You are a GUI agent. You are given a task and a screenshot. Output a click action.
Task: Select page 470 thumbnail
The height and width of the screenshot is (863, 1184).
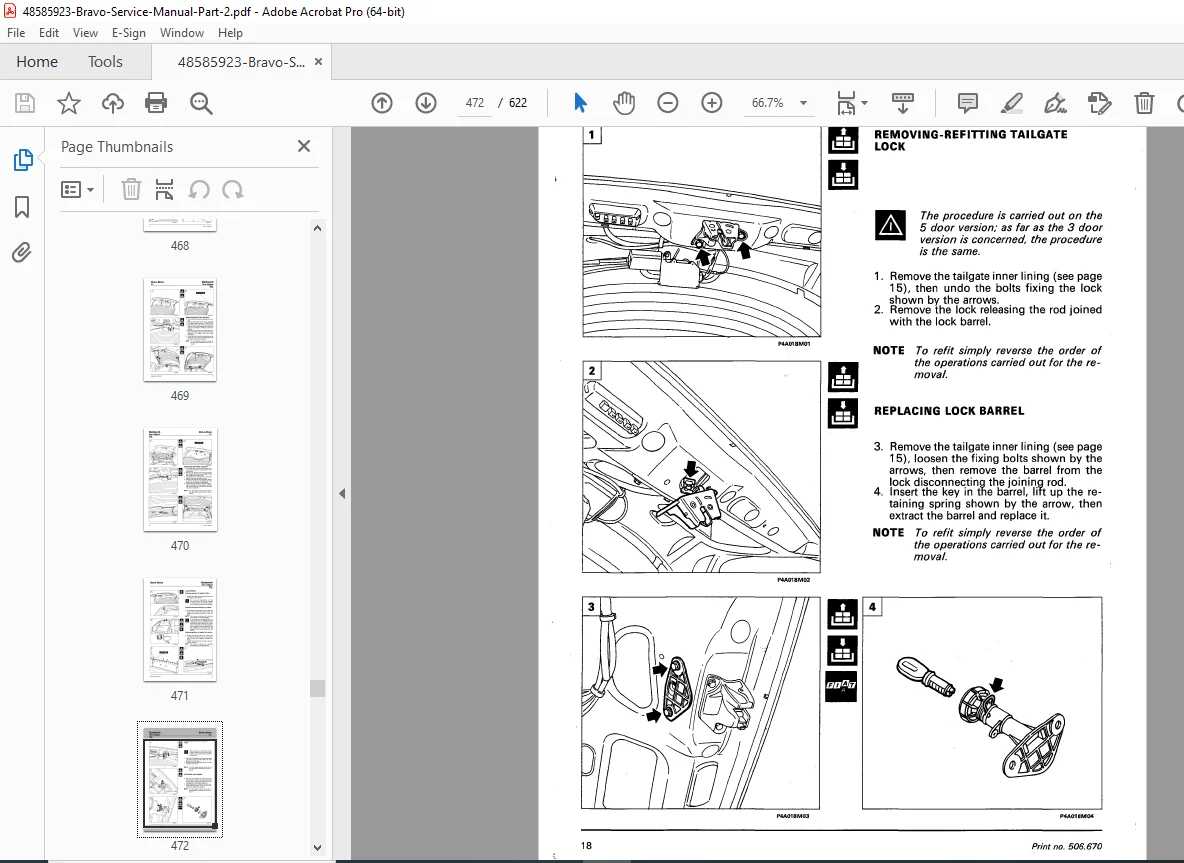click(180, 480)
